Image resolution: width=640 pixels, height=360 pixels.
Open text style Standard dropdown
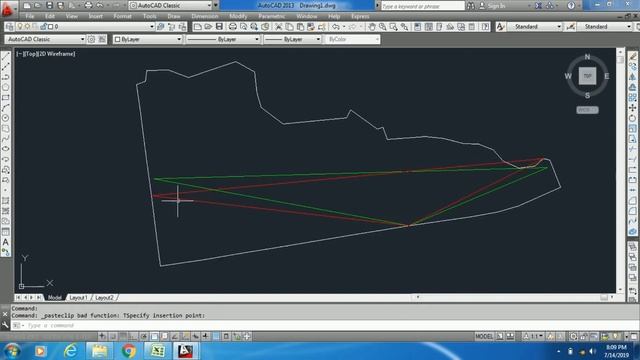tap(559, 27)
